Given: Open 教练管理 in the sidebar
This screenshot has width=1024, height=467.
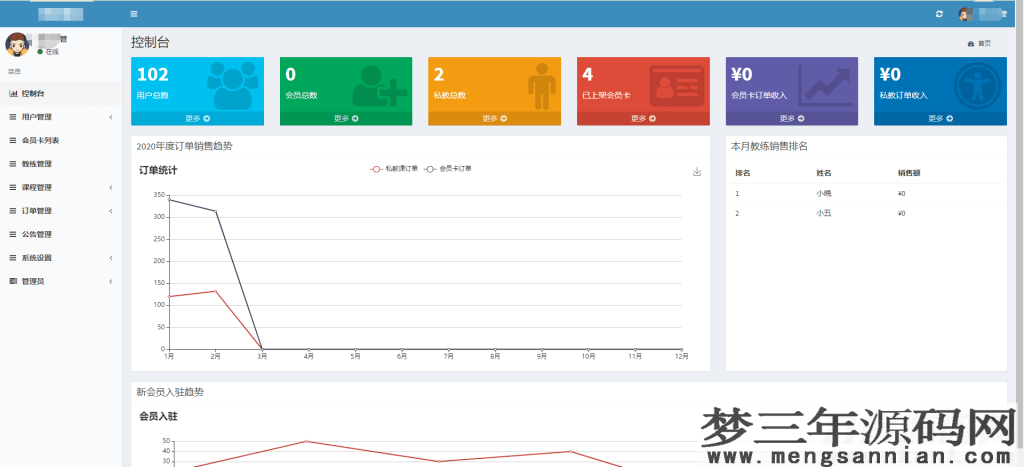Looking at the screenshot, I should point(61,164).
